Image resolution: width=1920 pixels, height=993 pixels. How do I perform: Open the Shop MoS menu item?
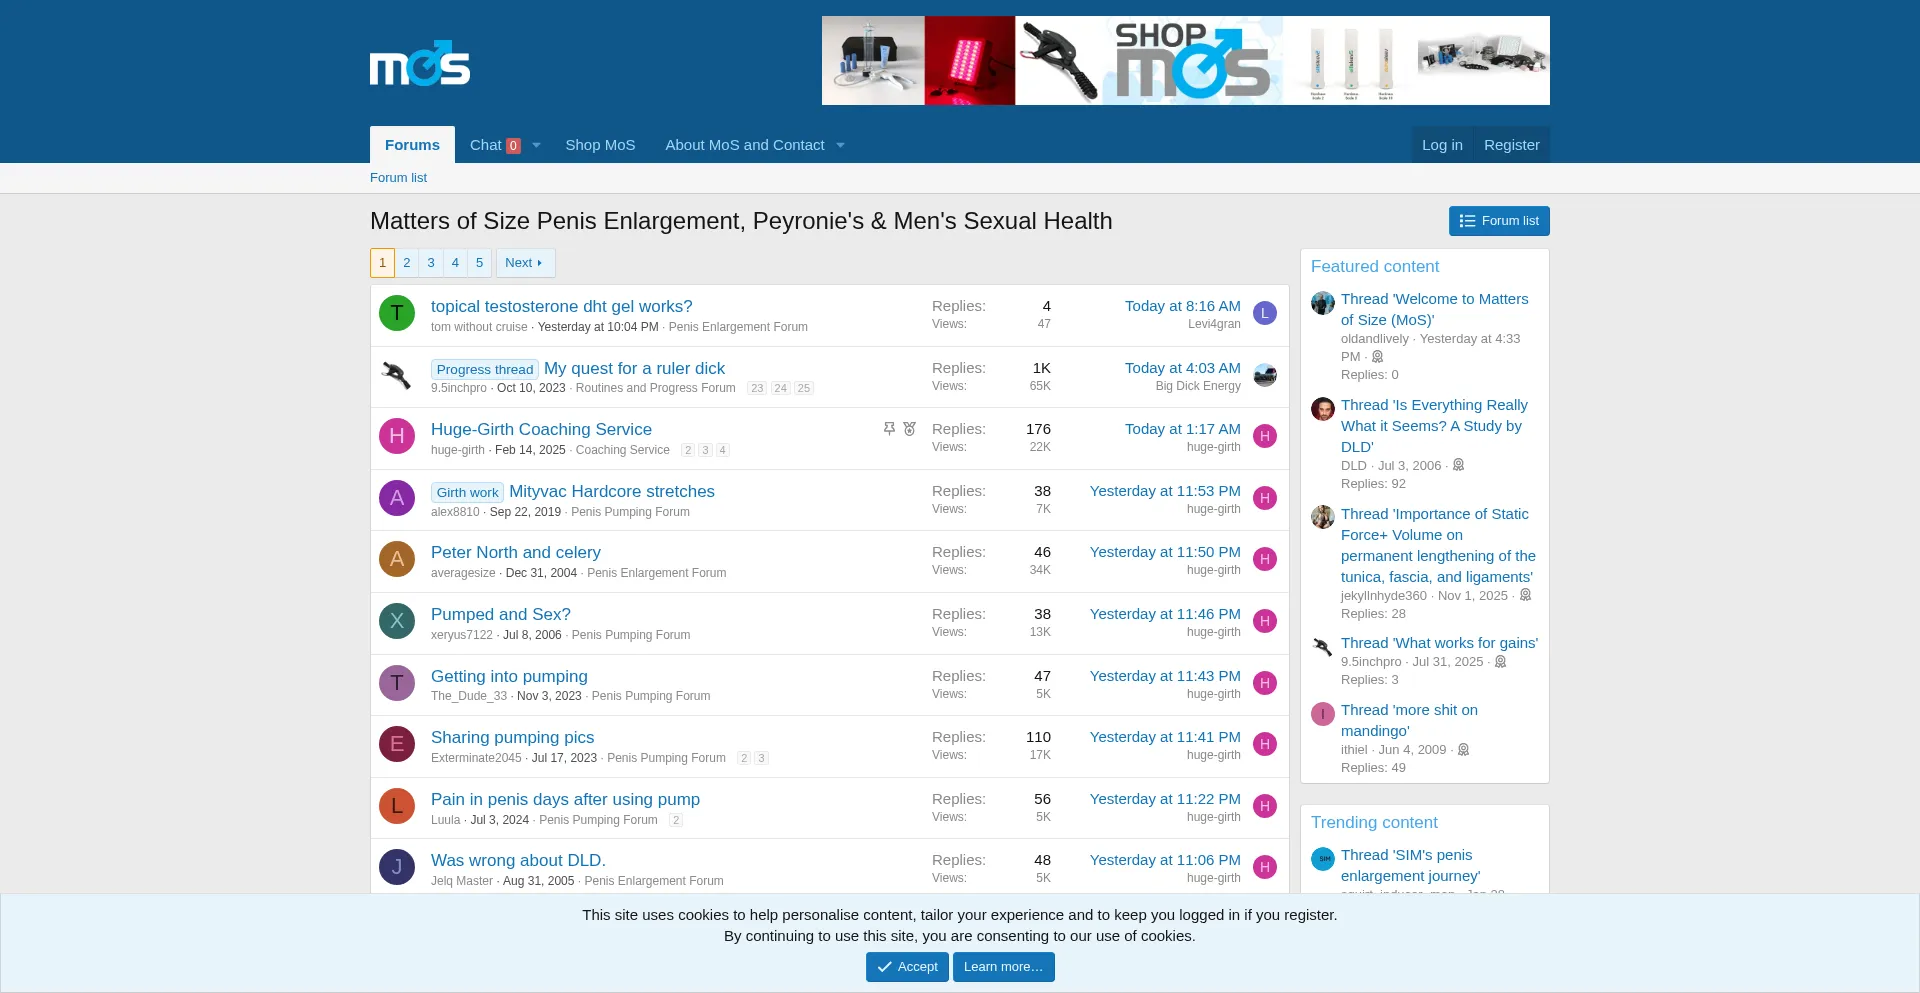click(x=600, y=145)
